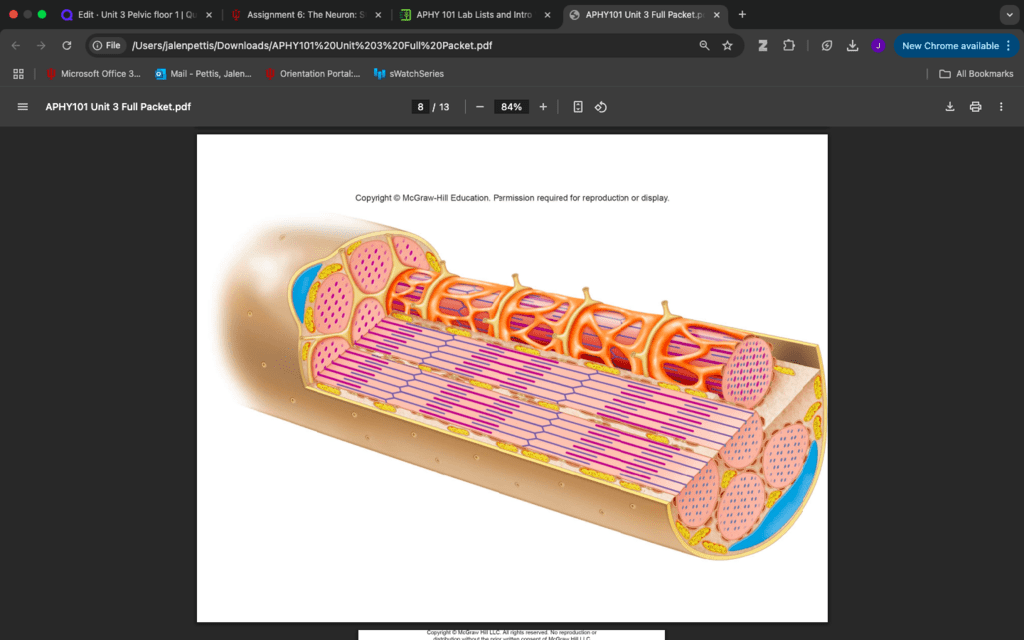
Task: Open the Orientation Portal bookmark
Action: pos(313,74)
